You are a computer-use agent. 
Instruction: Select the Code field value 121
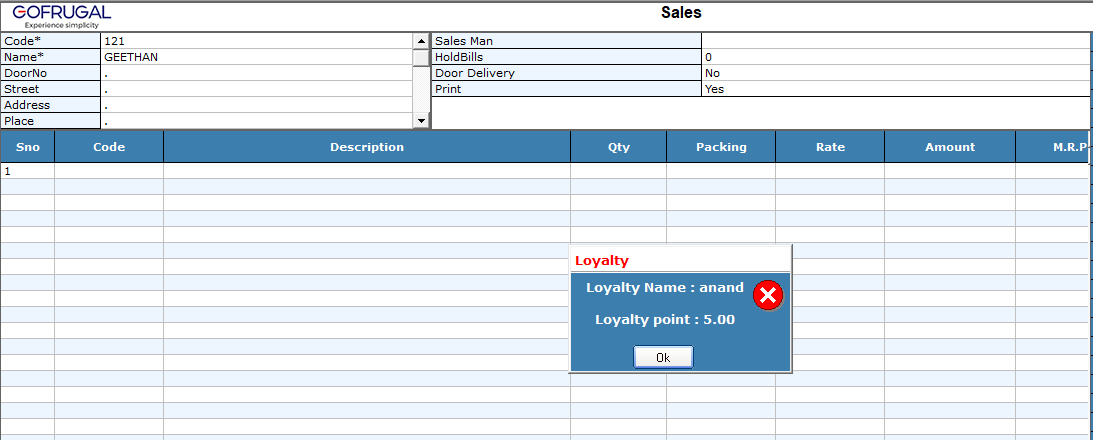[257, 41]
